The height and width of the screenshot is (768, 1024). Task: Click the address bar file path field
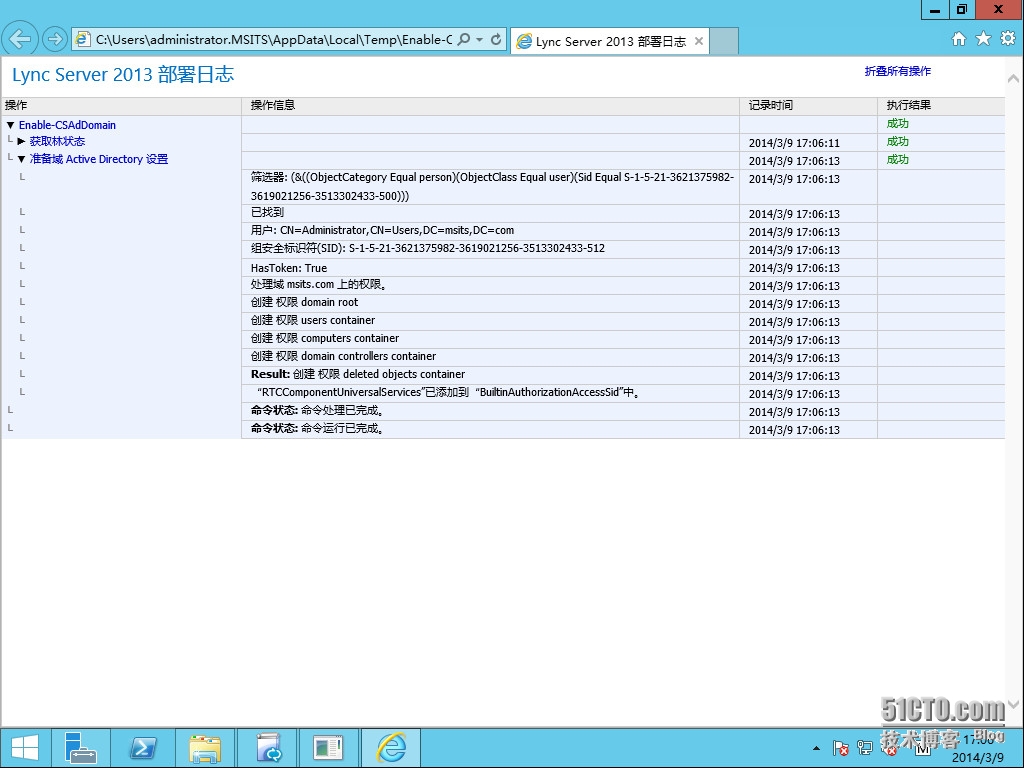274,39
